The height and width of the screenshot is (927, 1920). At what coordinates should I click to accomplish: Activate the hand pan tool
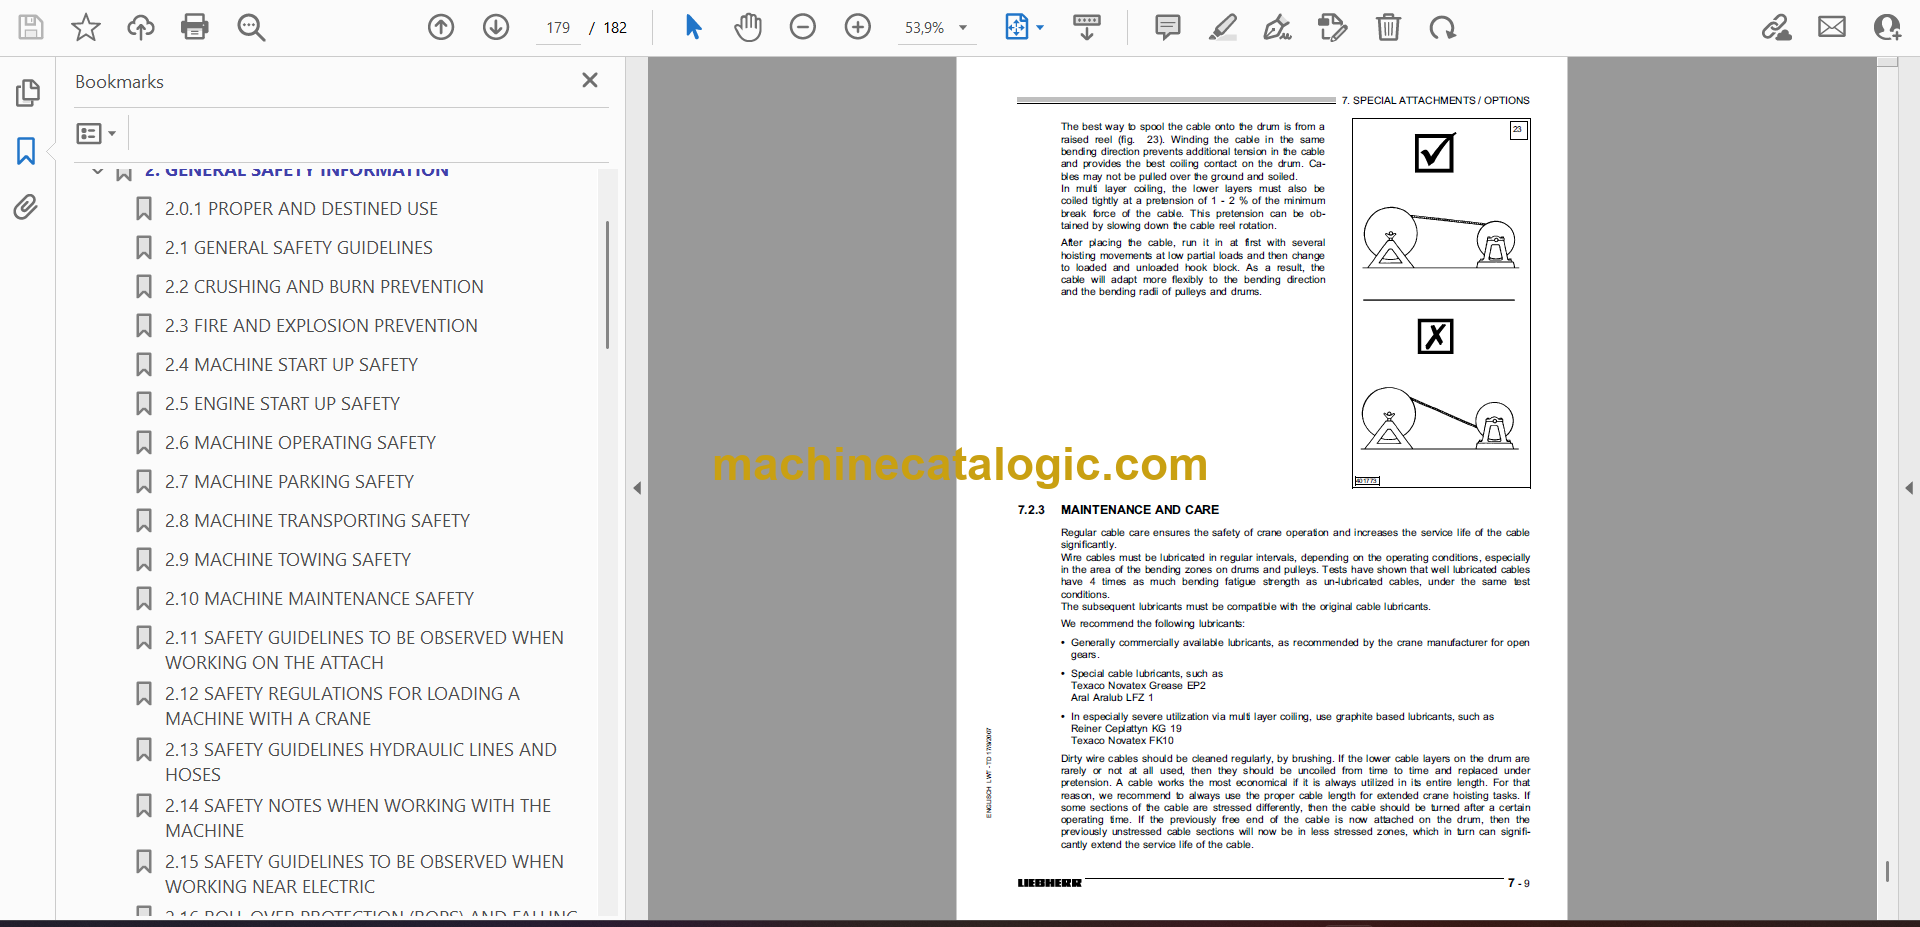pyautogui.click(x=748, y=27)
